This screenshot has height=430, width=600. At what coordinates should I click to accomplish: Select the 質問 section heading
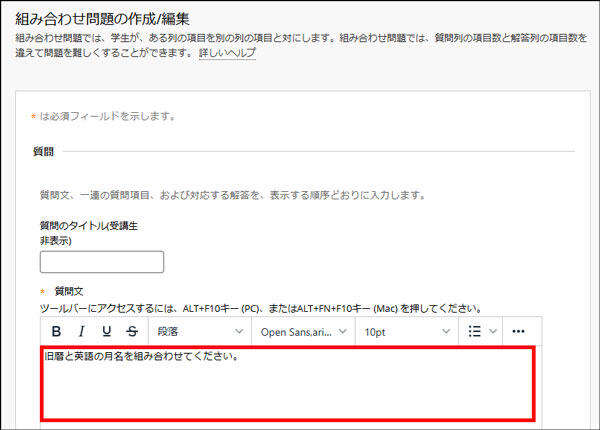click(43, 151)
